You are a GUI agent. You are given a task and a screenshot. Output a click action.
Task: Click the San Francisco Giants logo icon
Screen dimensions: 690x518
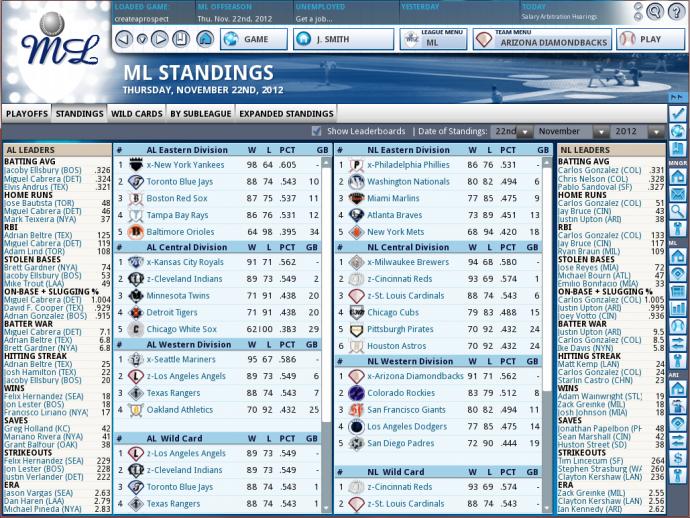point(356,410)
